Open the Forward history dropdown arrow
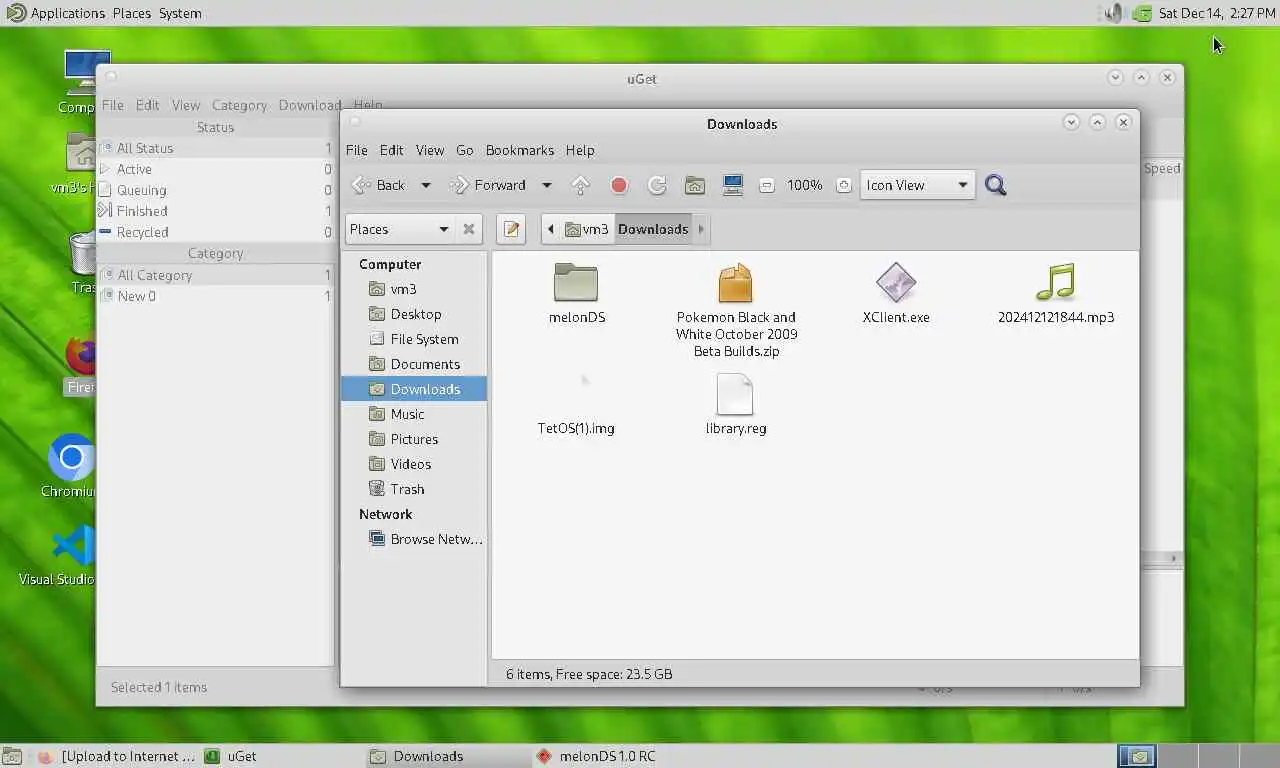1280x768 pixels. pos(546,185)
